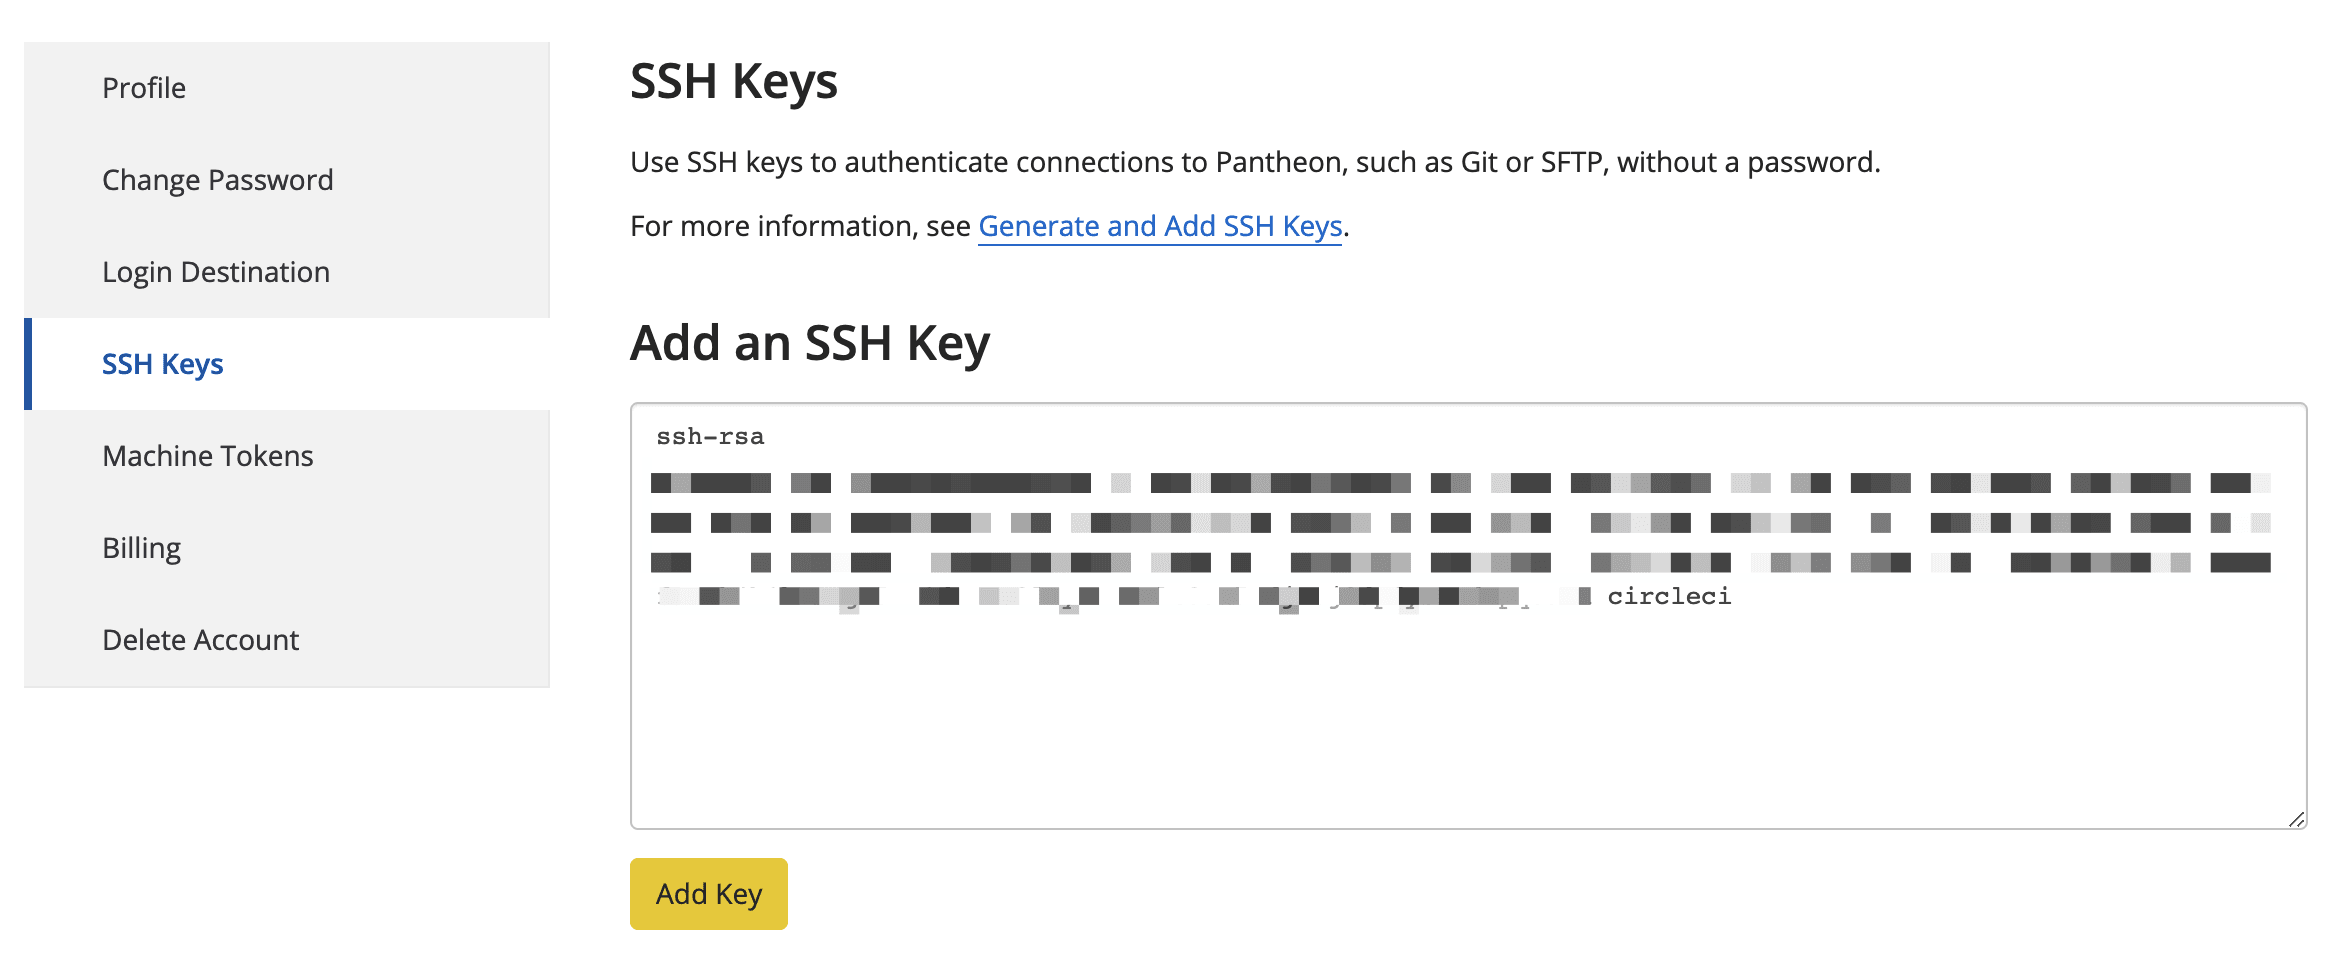
Task: Click the SSH Keys sidebar item
Action: pyautogui.click(x=162, y=364)
